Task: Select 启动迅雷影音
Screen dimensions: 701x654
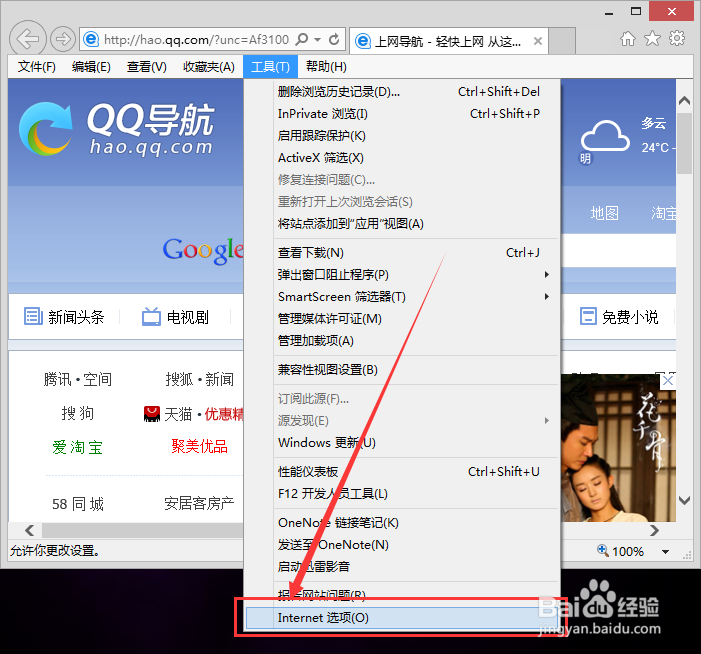Action: (x=402, y=566)
